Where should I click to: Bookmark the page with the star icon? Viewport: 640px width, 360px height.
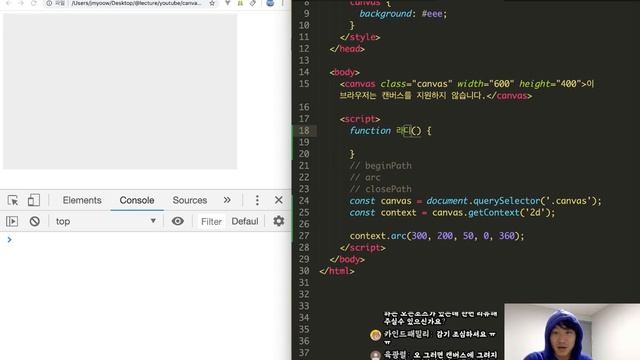212,3
